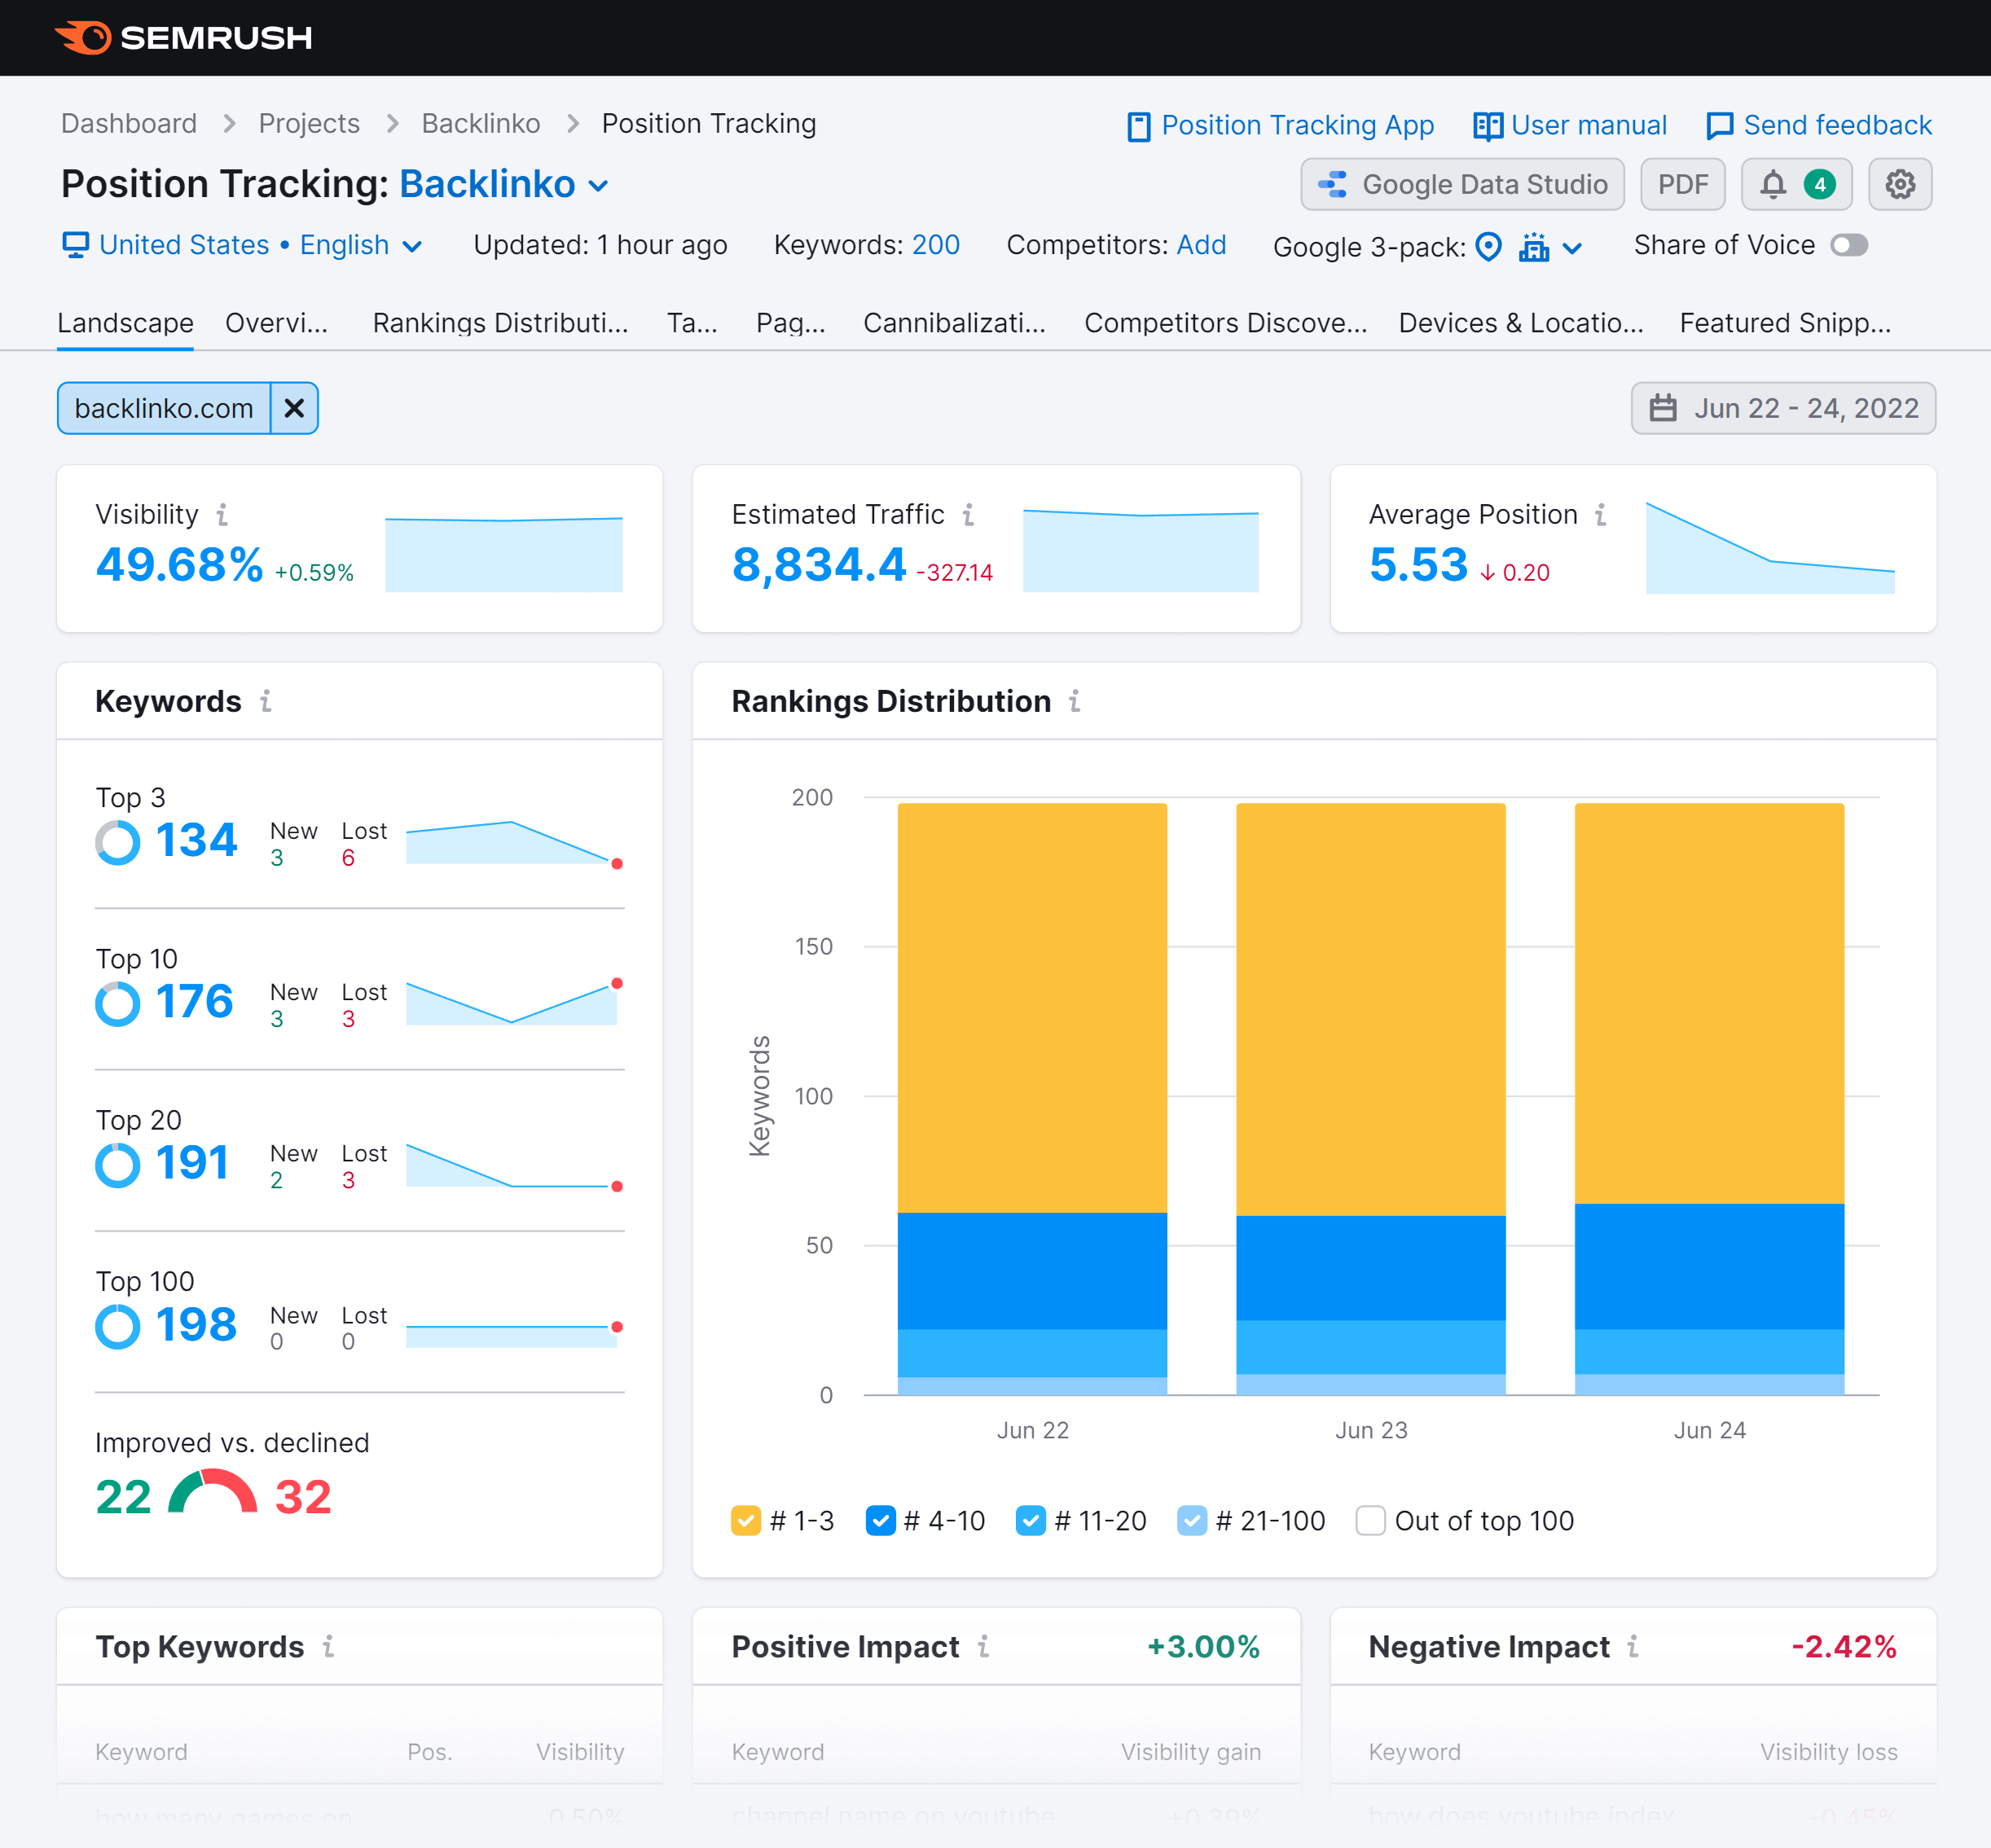Click the Estimated Traffic info icon
1991x1848 pixels.
click(x=968, y=514)
